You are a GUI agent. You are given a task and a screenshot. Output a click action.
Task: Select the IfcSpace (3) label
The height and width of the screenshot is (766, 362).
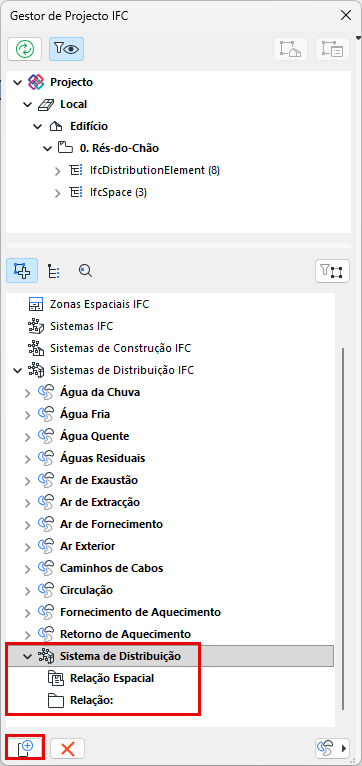coord(119,192)
